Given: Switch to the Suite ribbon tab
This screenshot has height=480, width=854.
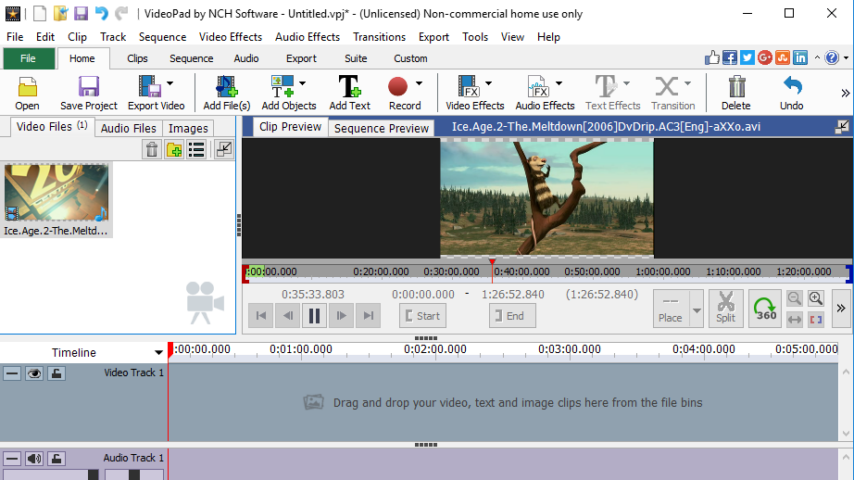Looking at the screenshot, I should tap(356, 58).
